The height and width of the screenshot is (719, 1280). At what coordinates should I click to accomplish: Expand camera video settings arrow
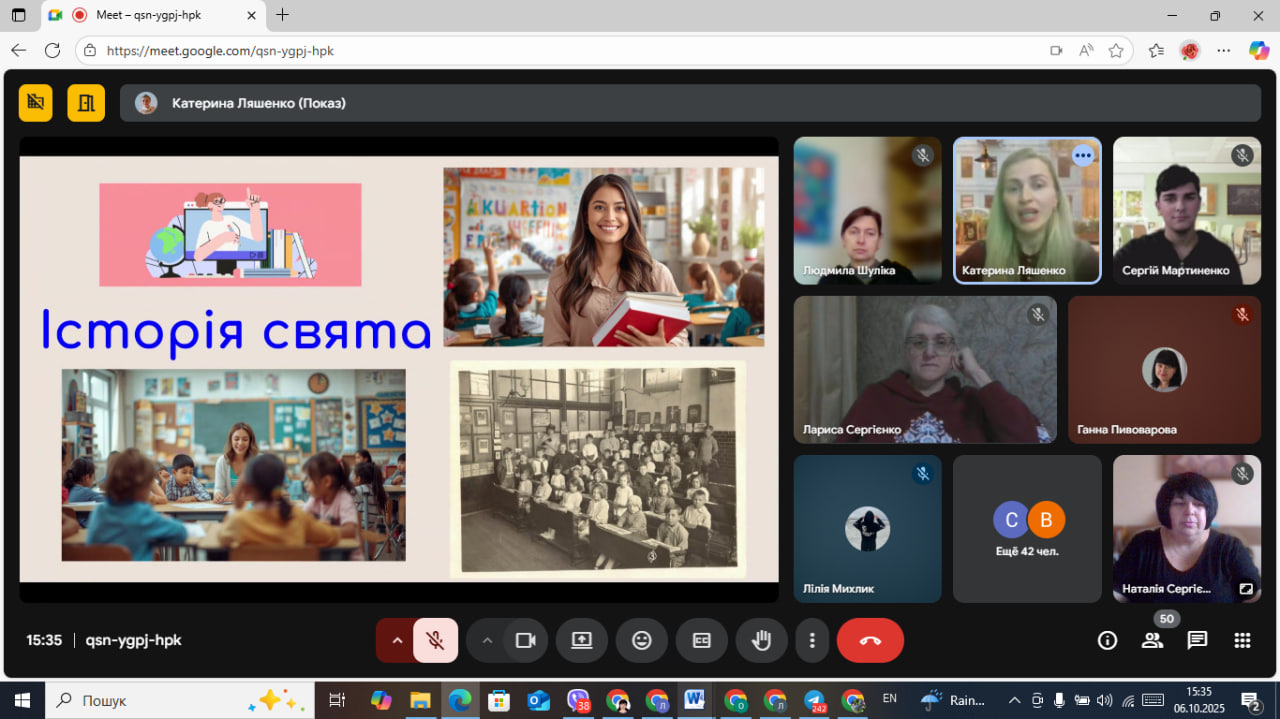coord(487,641)
